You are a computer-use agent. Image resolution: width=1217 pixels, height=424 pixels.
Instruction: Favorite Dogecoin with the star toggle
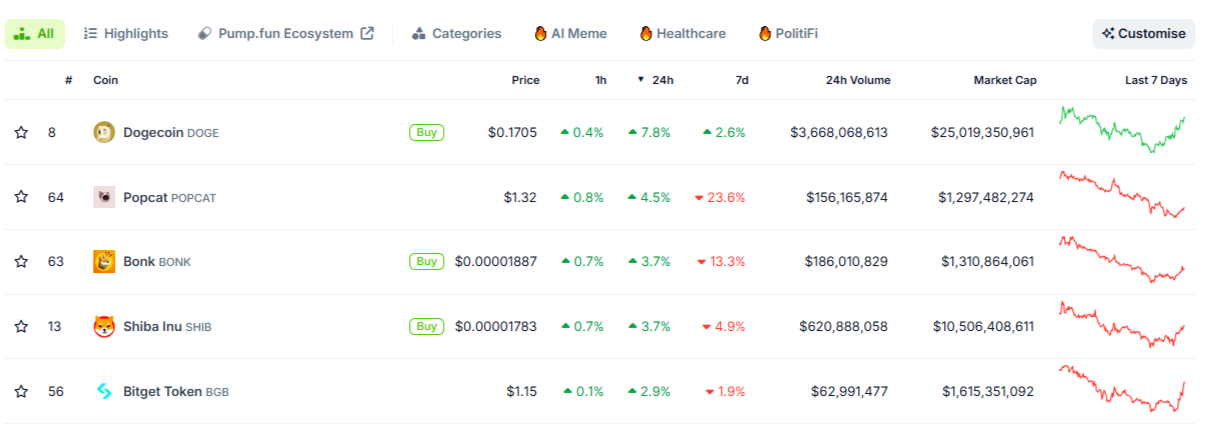point(21,132)
